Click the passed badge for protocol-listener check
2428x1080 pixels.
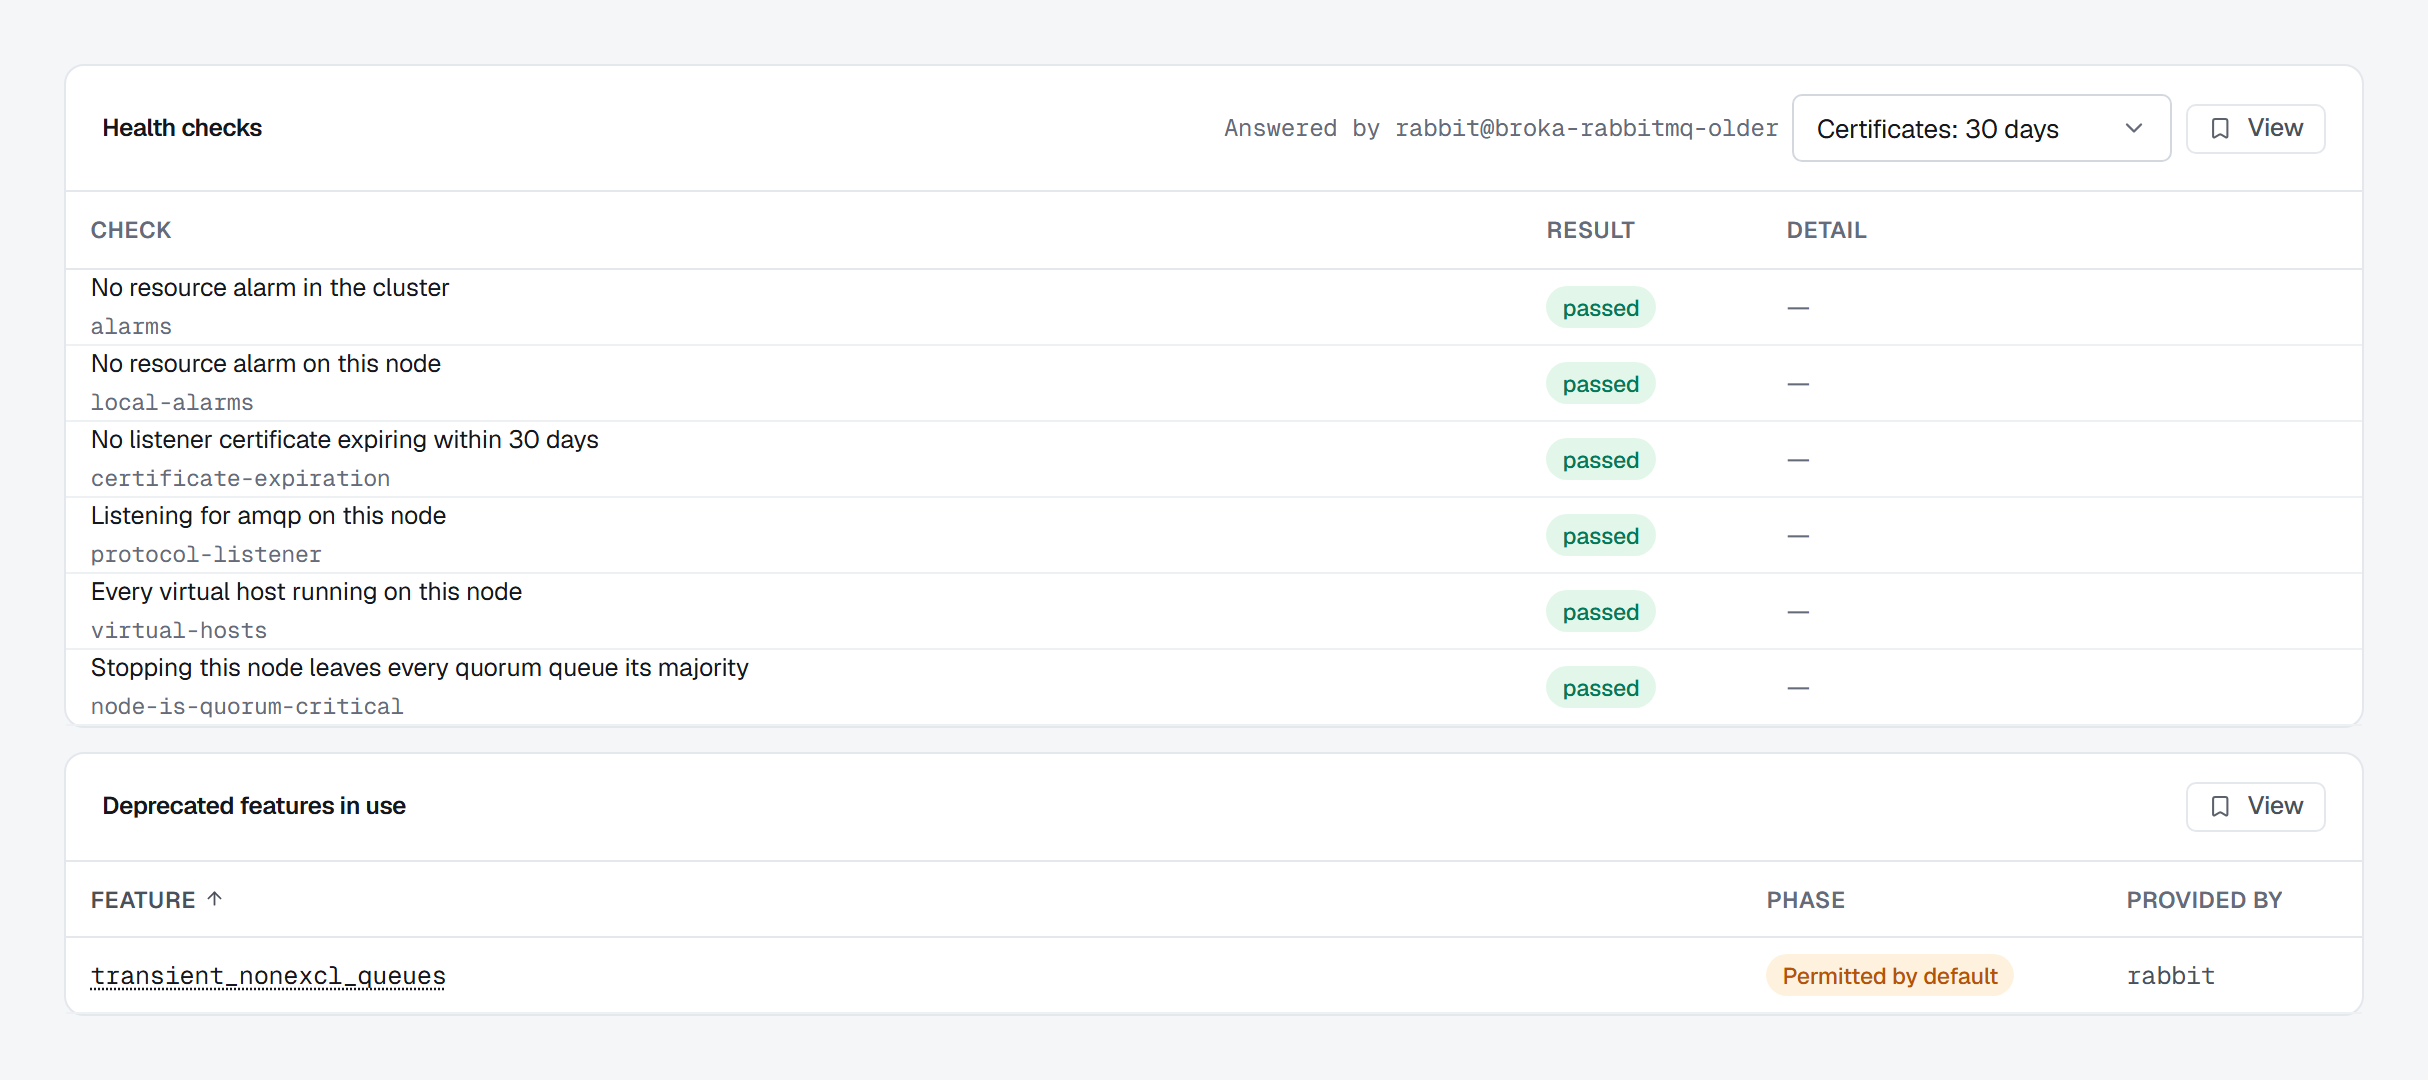click(1600, 536)
